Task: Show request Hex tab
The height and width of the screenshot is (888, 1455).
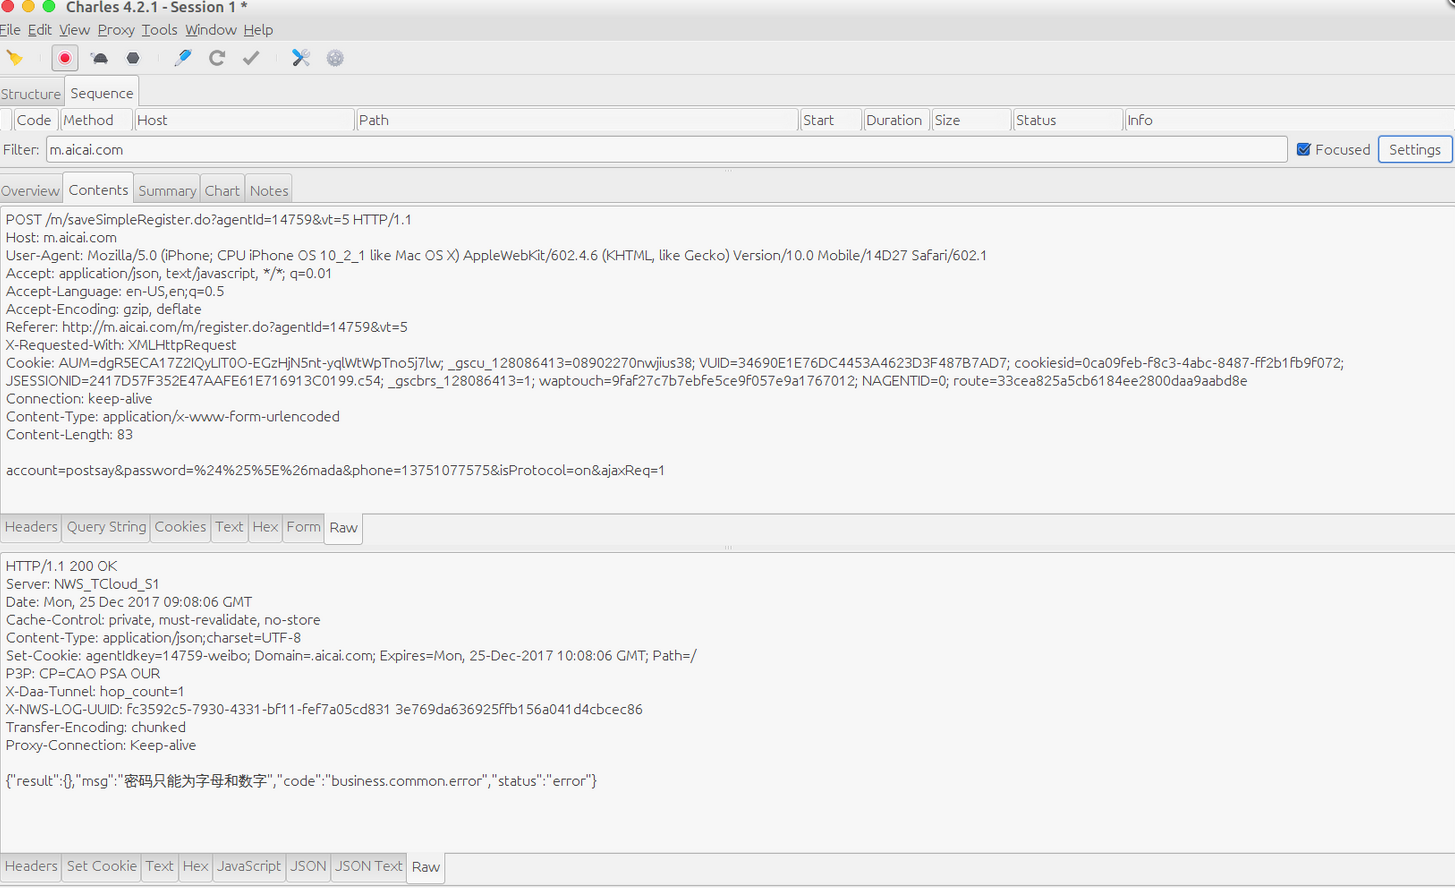Action: [x=265, y=527]
